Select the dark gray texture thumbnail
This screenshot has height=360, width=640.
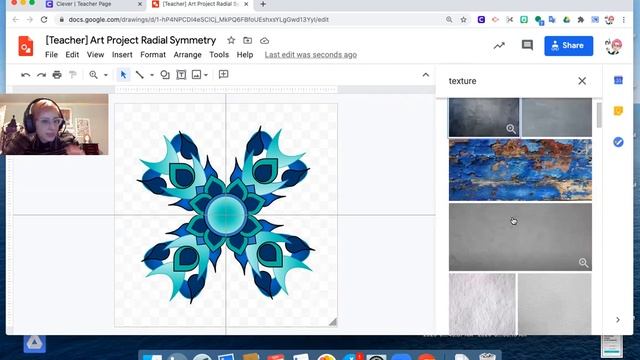(484, 117)
